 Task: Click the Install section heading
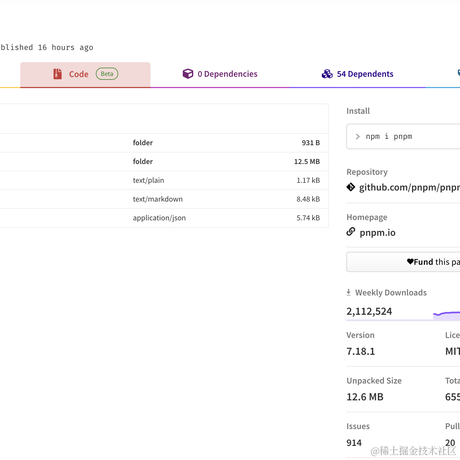tap(358, 111)
